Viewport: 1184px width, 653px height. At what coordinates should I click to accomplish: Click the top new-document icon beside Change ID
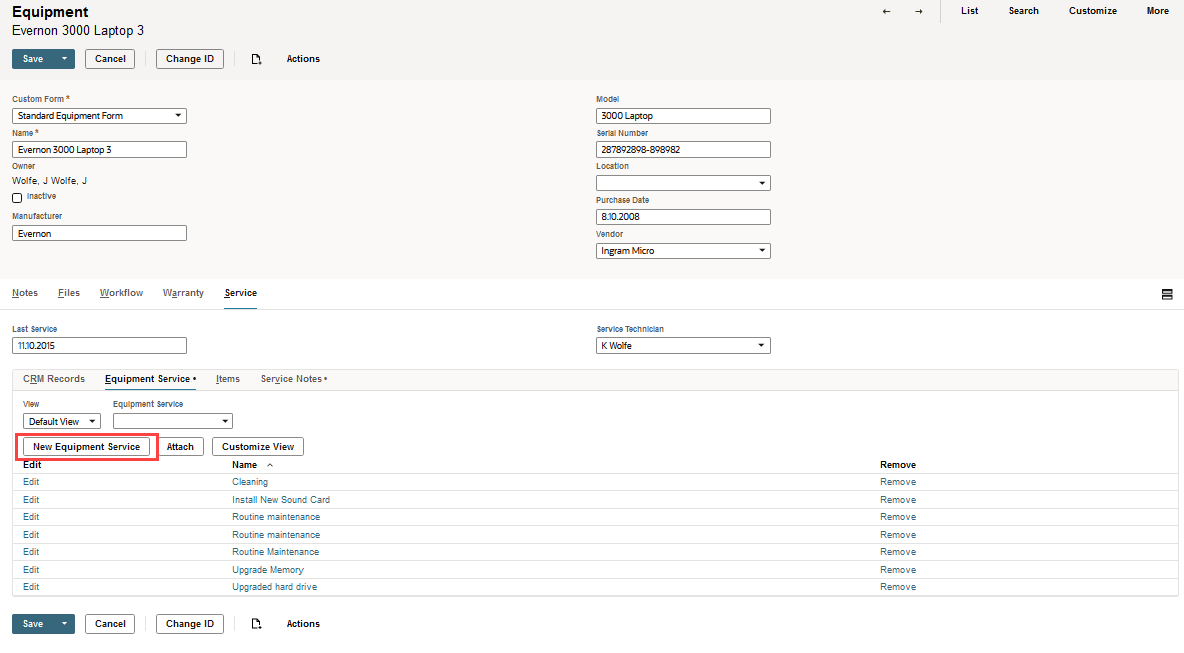point(256,59)
